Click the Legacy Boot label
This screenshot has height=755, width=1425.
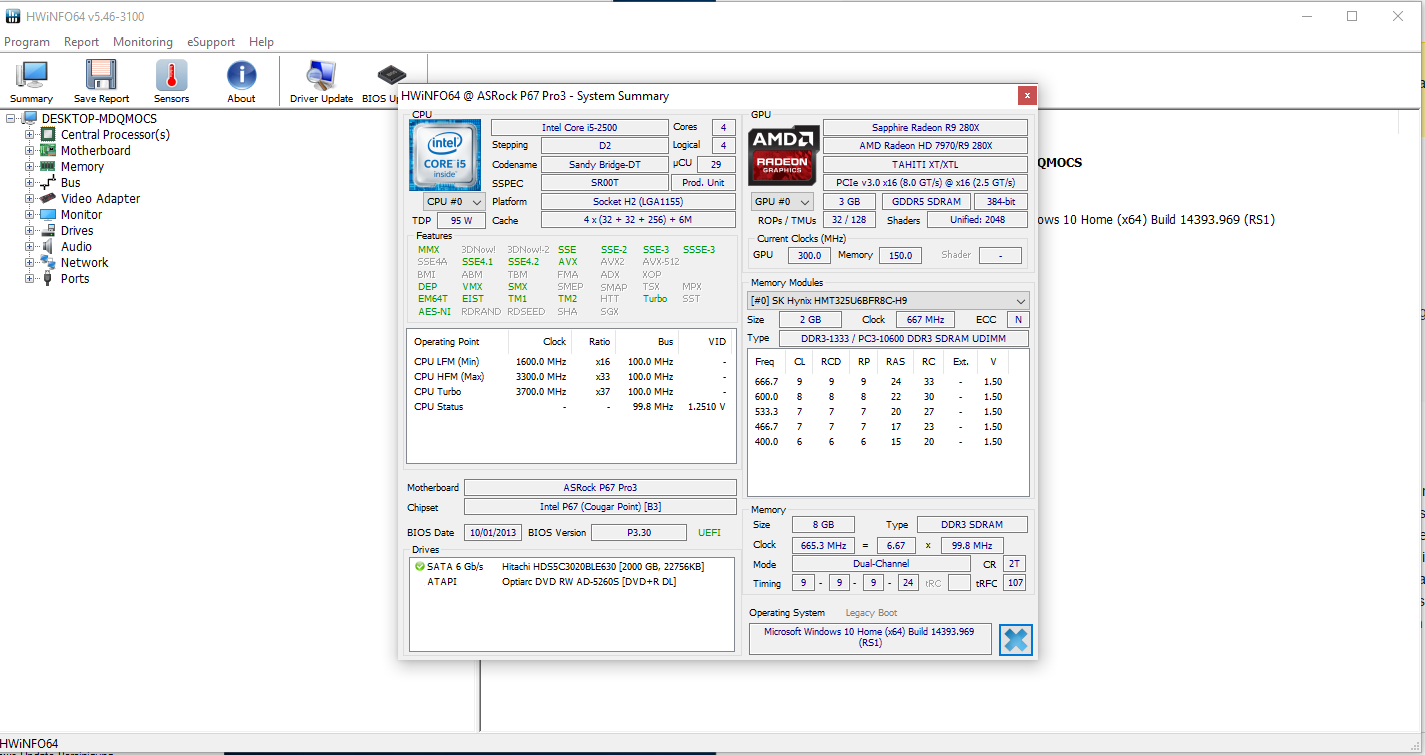coord(871,613)
